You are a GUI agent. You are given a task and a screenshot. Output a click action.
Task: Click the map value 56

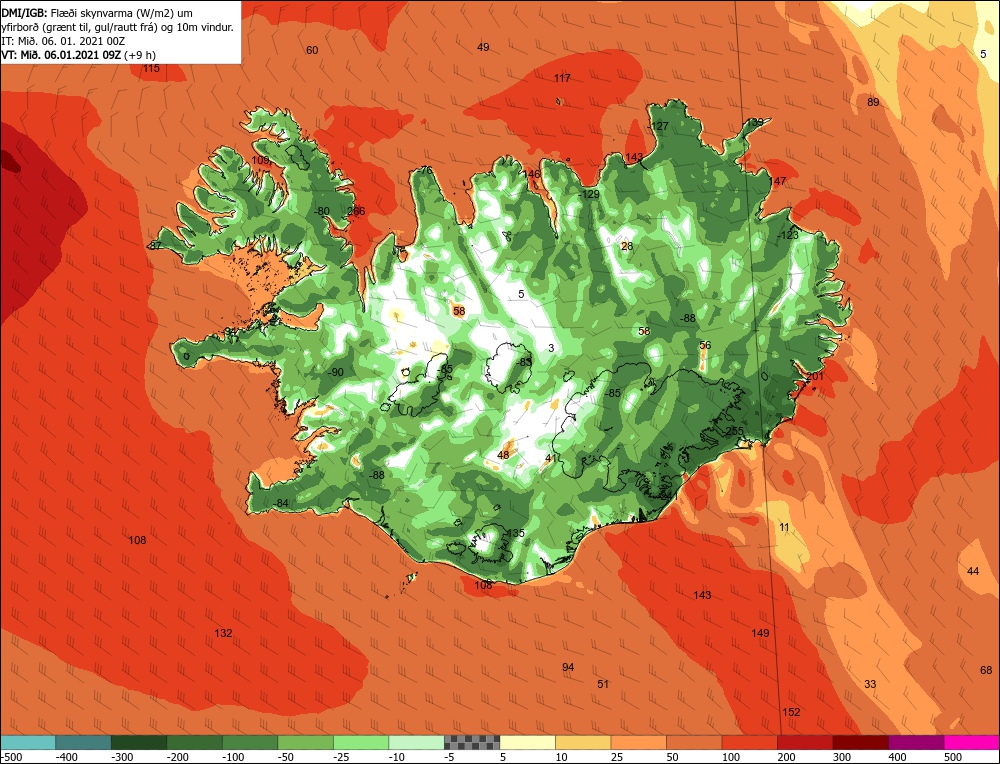(705, 346)
